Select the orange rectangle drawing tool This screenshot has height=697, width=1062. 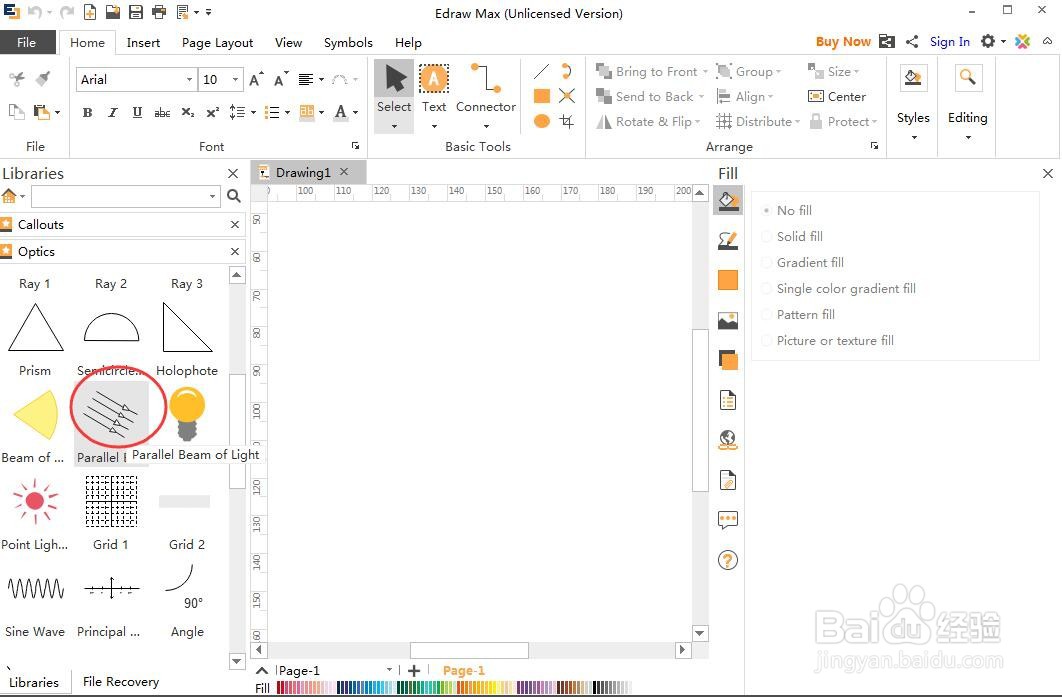pos(541,96)
